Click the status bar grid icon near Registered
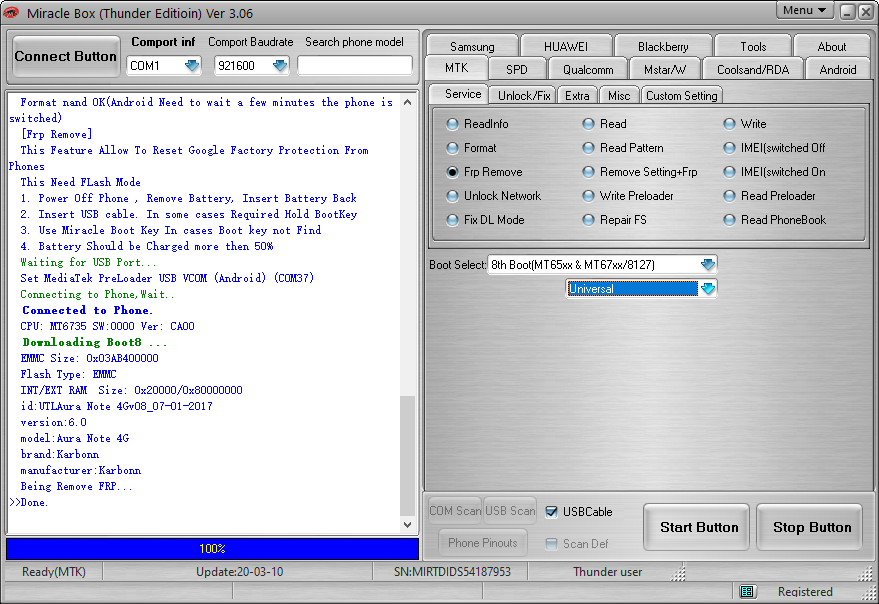This screenshot has width=879, height=604. pyautogui.click(x=747, y=591)
